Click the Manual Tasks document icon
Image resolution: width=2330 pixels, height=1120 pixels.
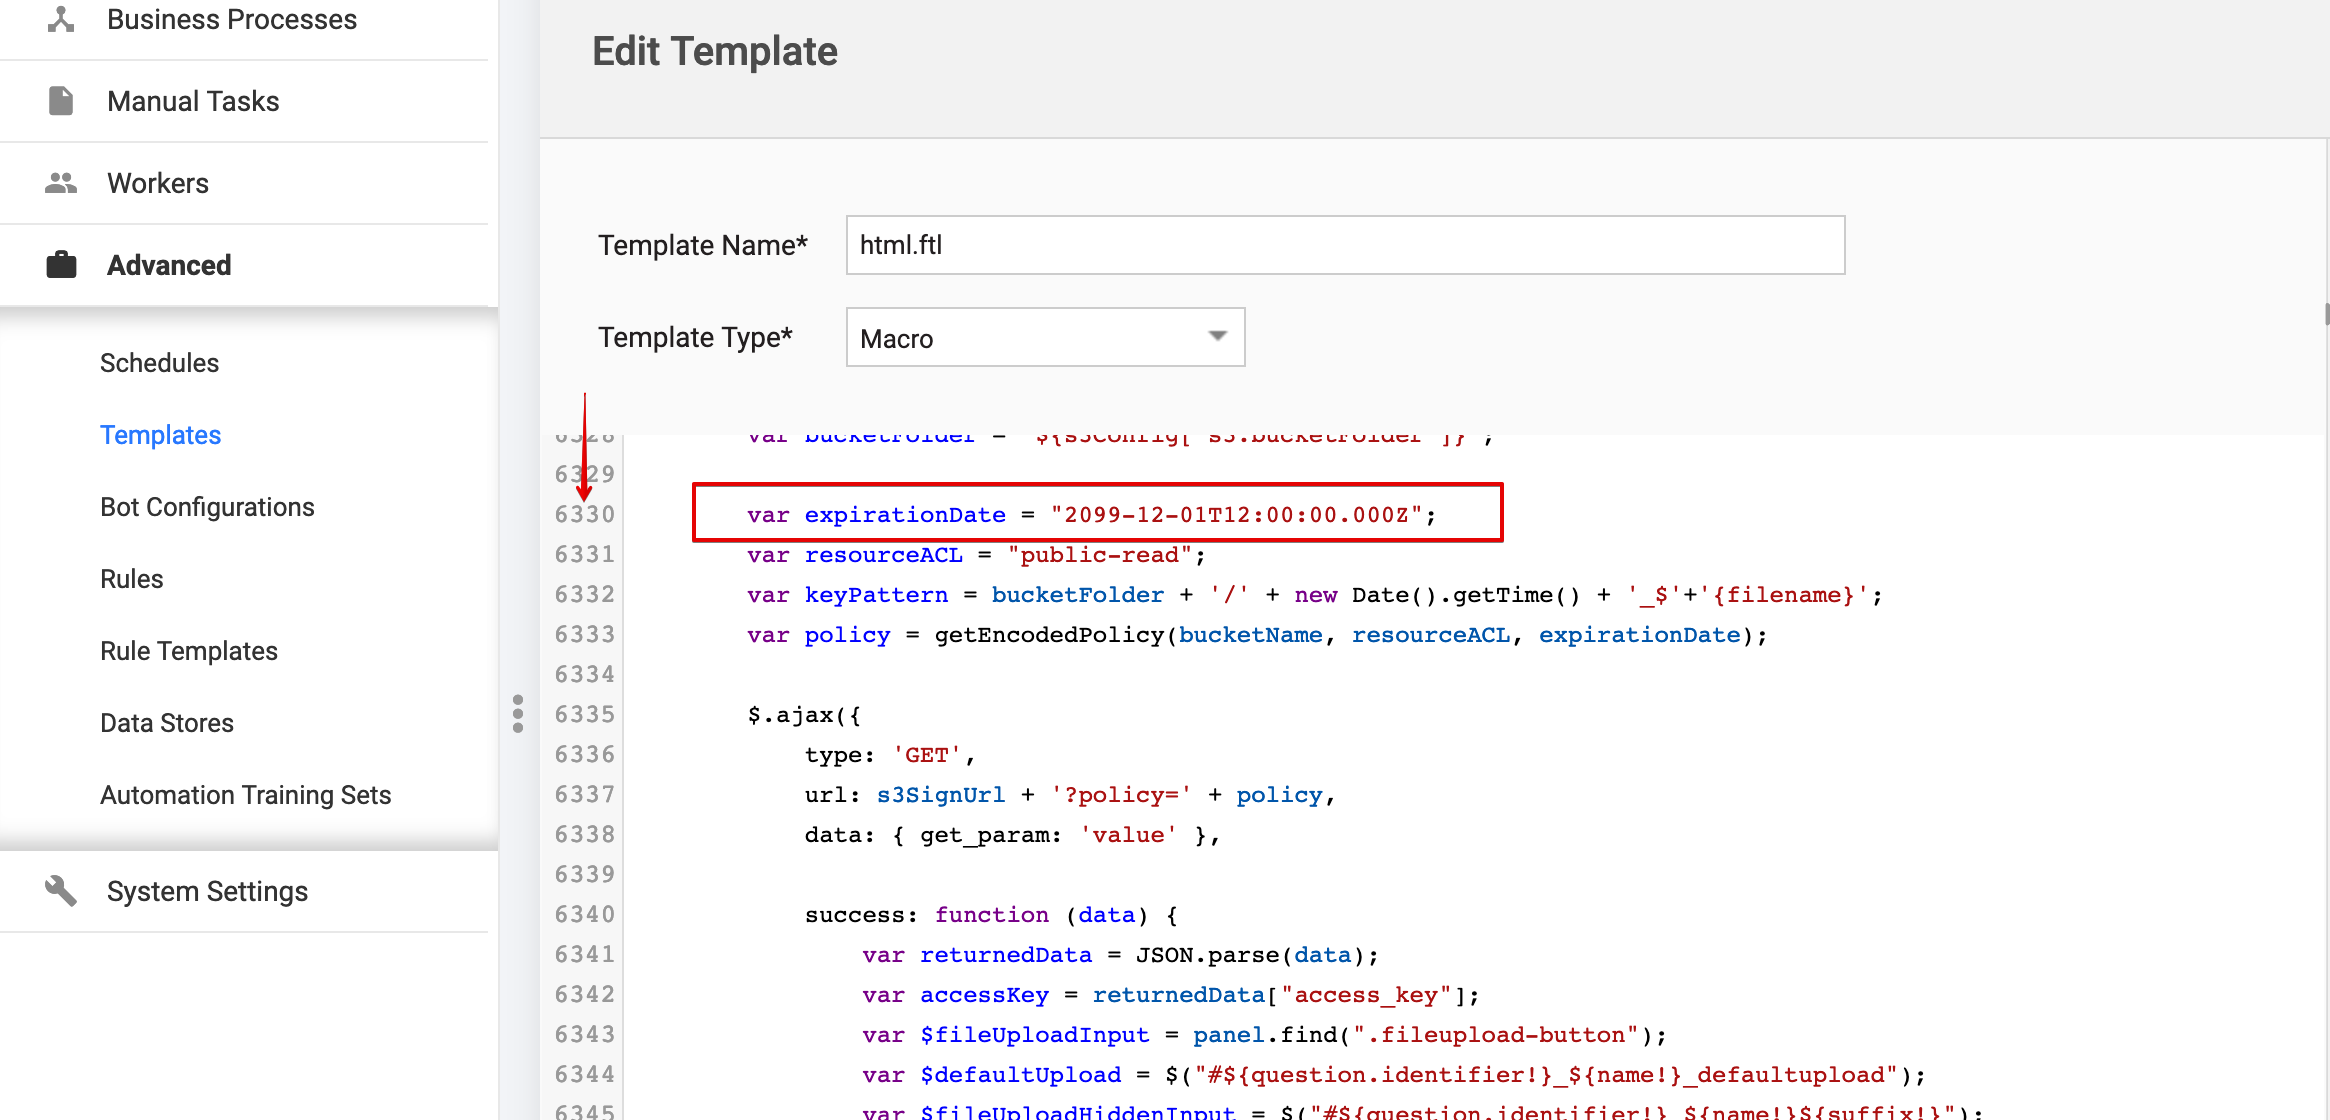pyautogui.click(x=61, y=101)
